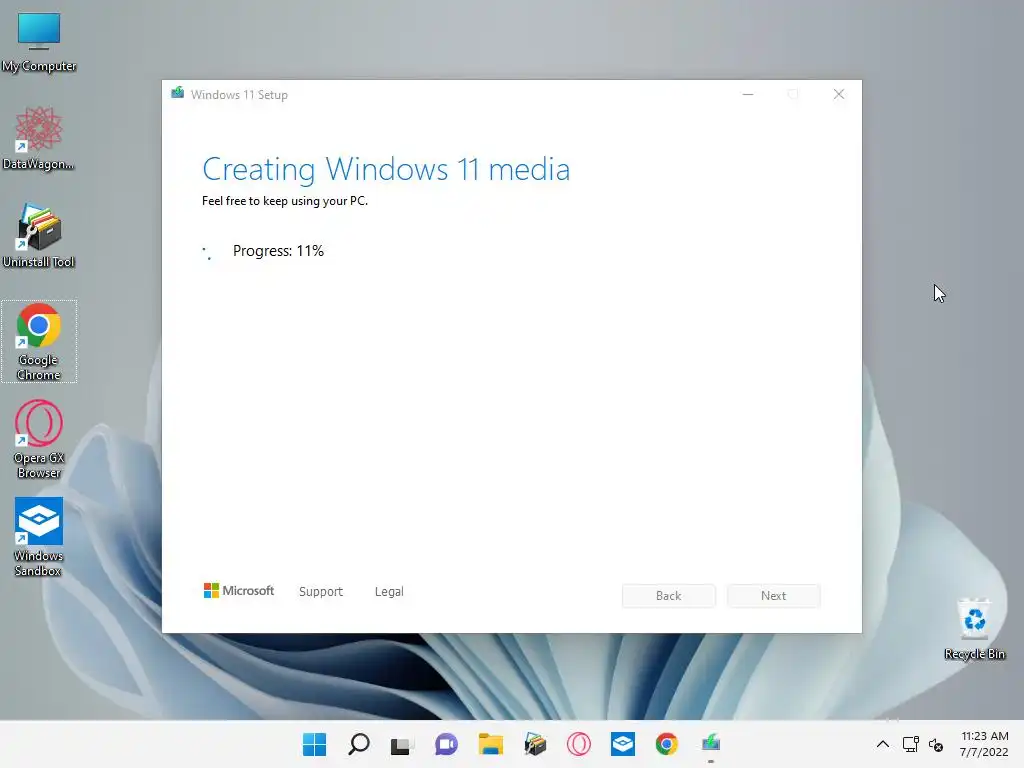Click 'Feel free to keep using your PC.'
This screenshot has height=768, width=1024.
(285, 201)
